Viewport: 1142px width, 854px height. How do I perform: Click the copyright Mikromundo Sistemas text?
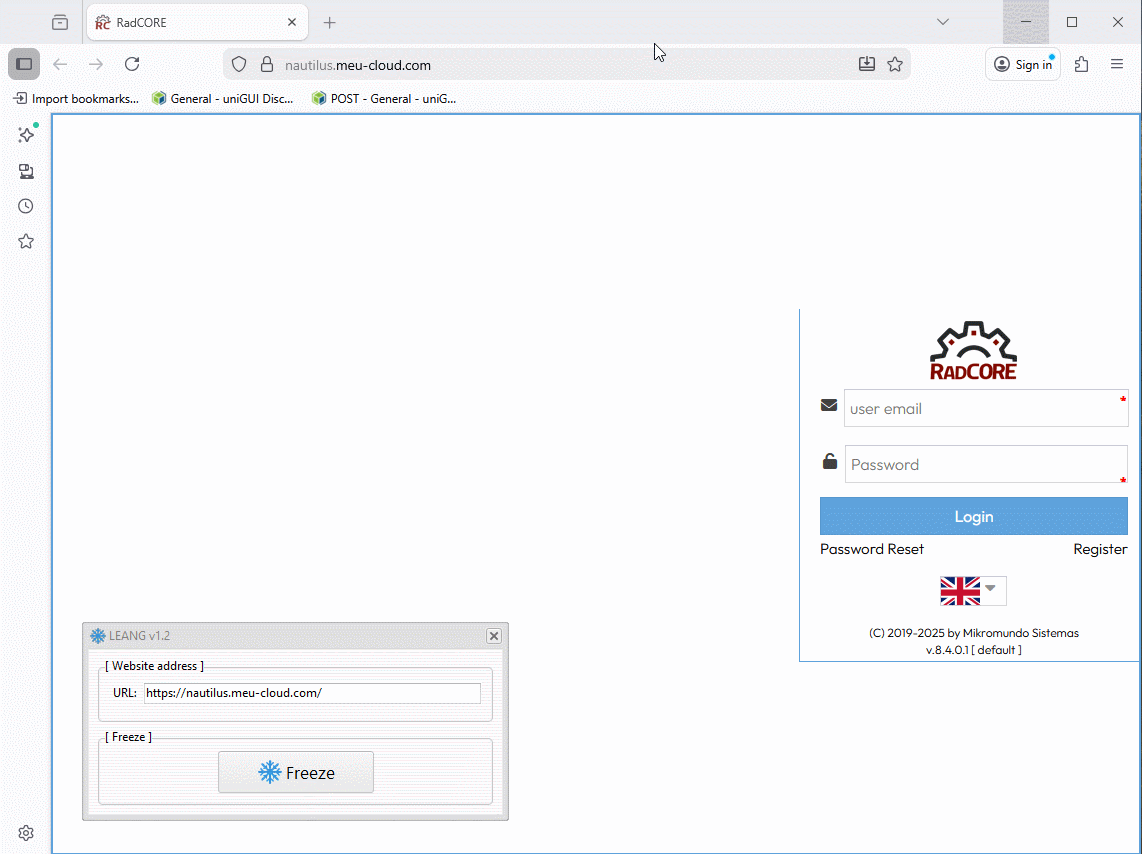tap(974, 633)
